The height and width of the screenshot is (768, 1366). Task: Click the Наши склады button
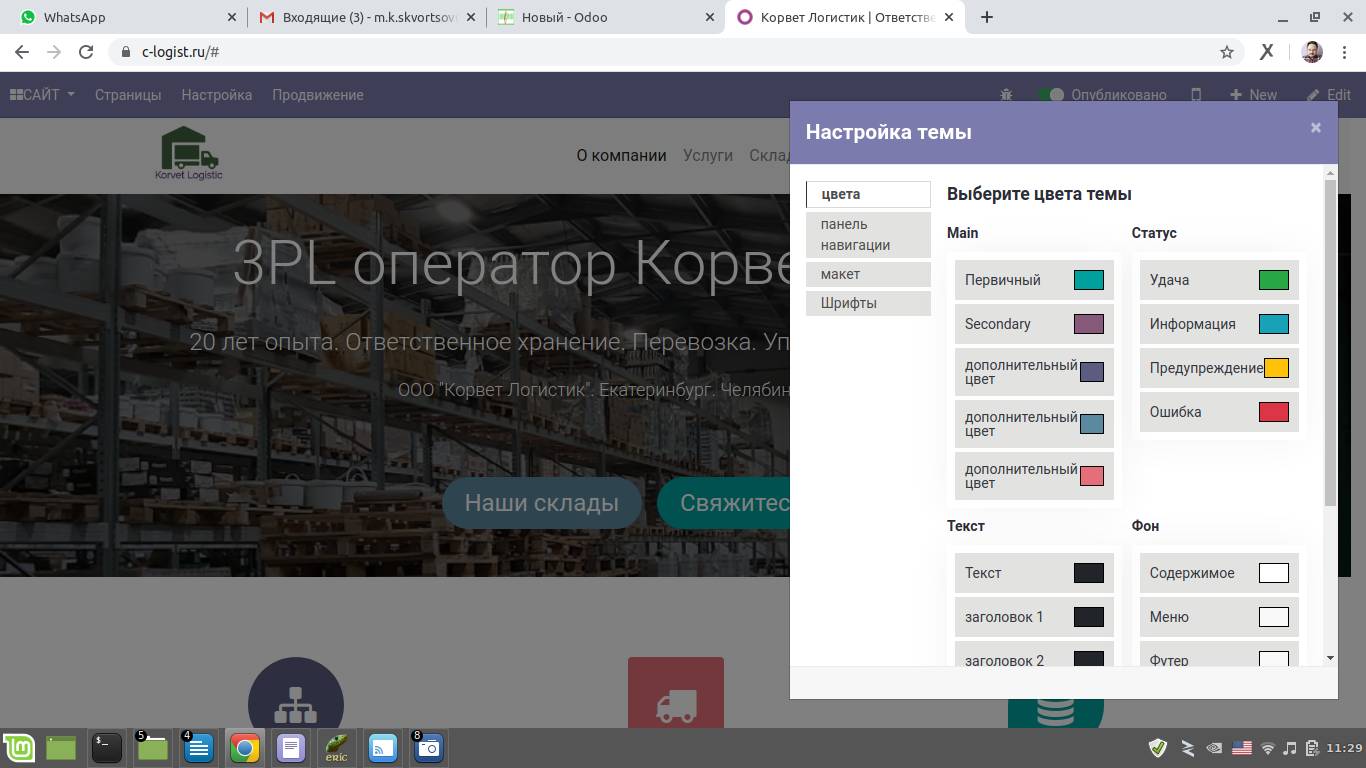tap(541, 503)
